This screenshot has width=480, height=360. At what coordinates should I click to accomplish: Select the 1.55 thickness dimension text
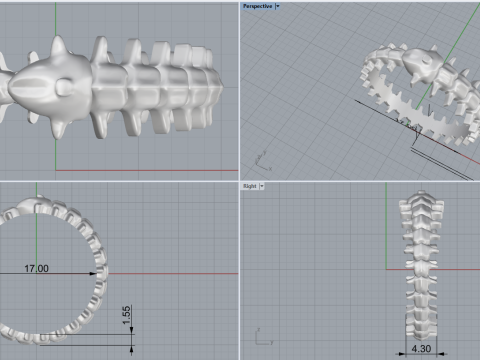(x=126, y=315)
